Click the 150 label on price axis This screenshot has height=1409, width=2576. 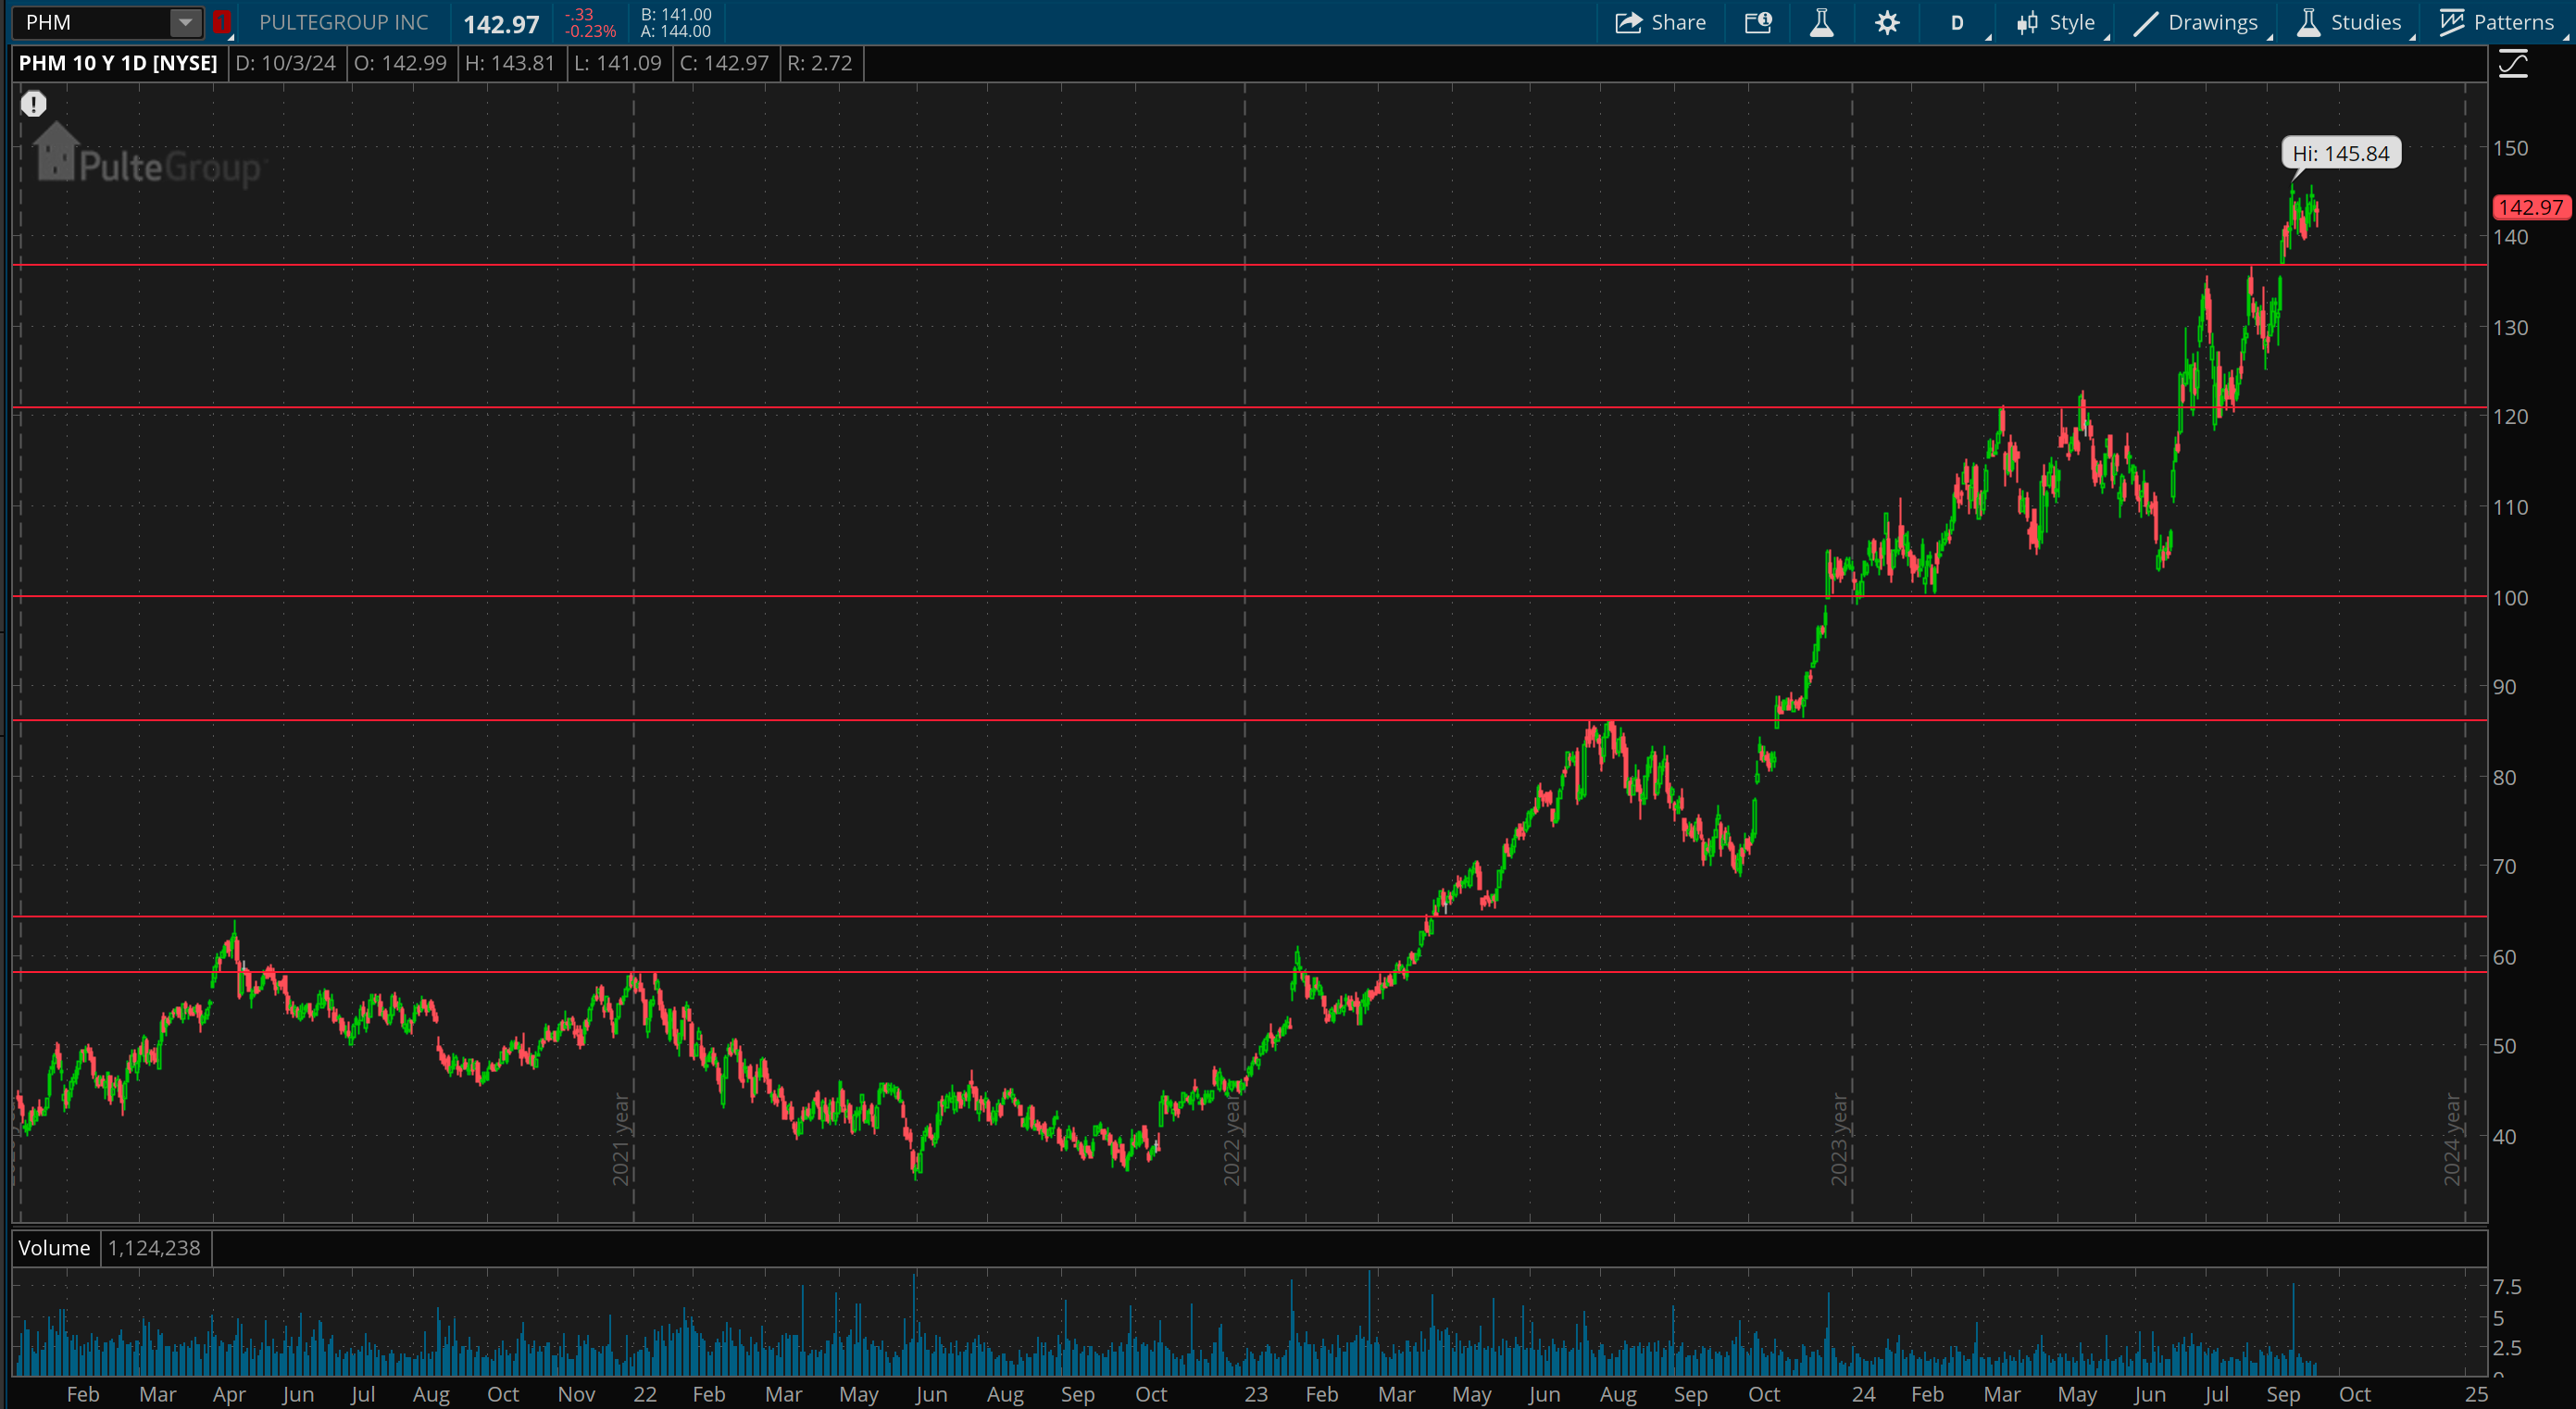2510,148
